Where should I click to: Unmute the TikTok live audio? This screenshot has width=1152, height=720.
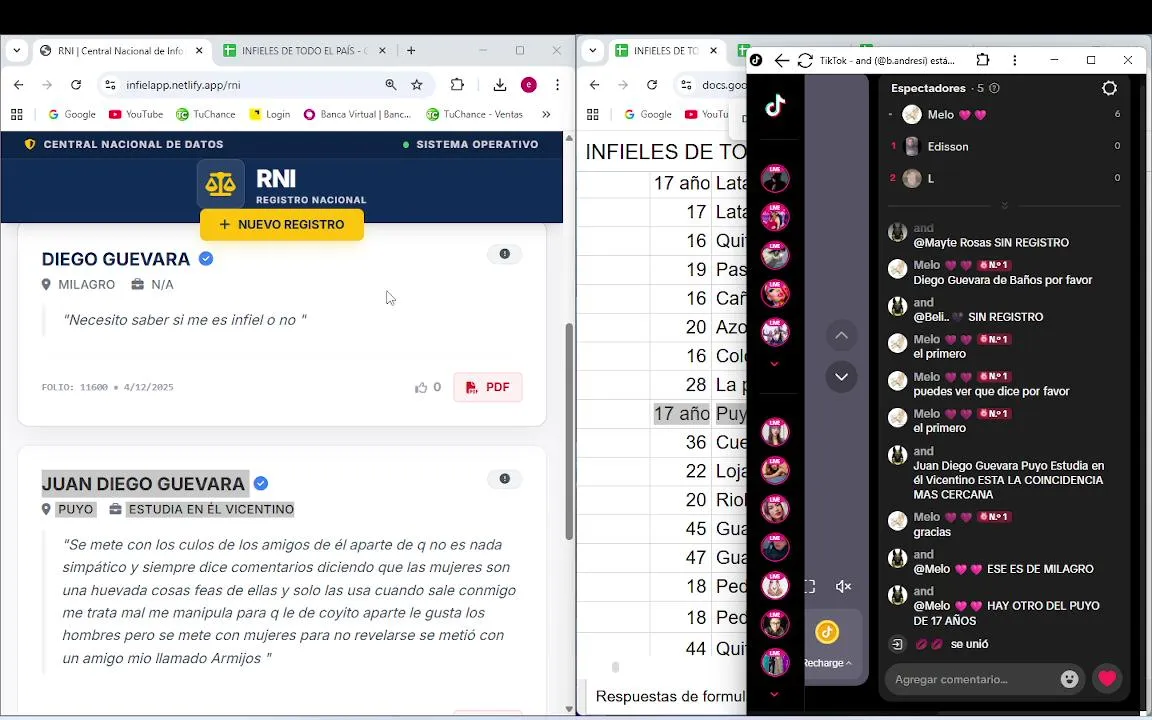(843, 586)
